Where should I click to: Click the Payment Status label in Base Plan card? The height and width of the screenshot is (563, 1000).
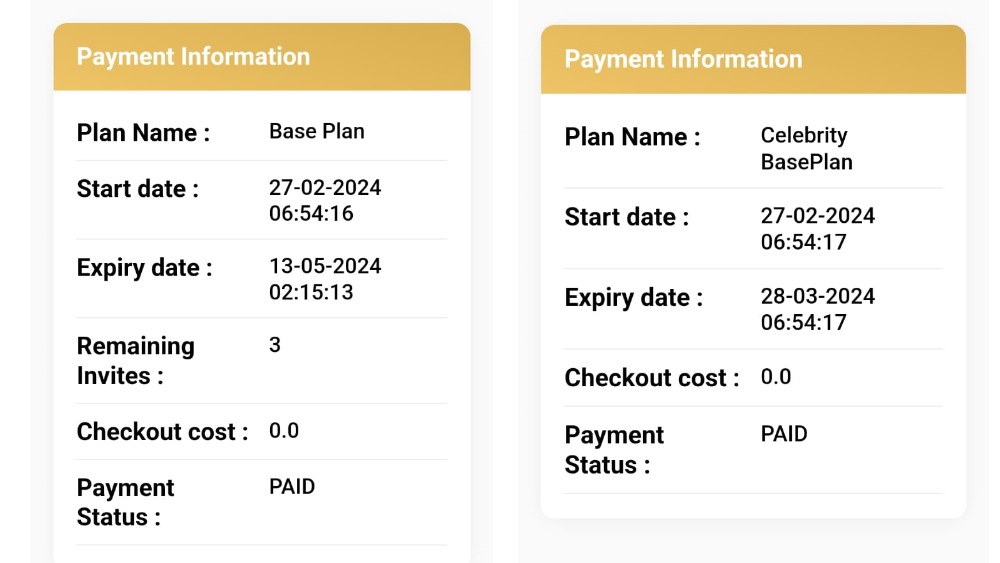pos(125,502)
